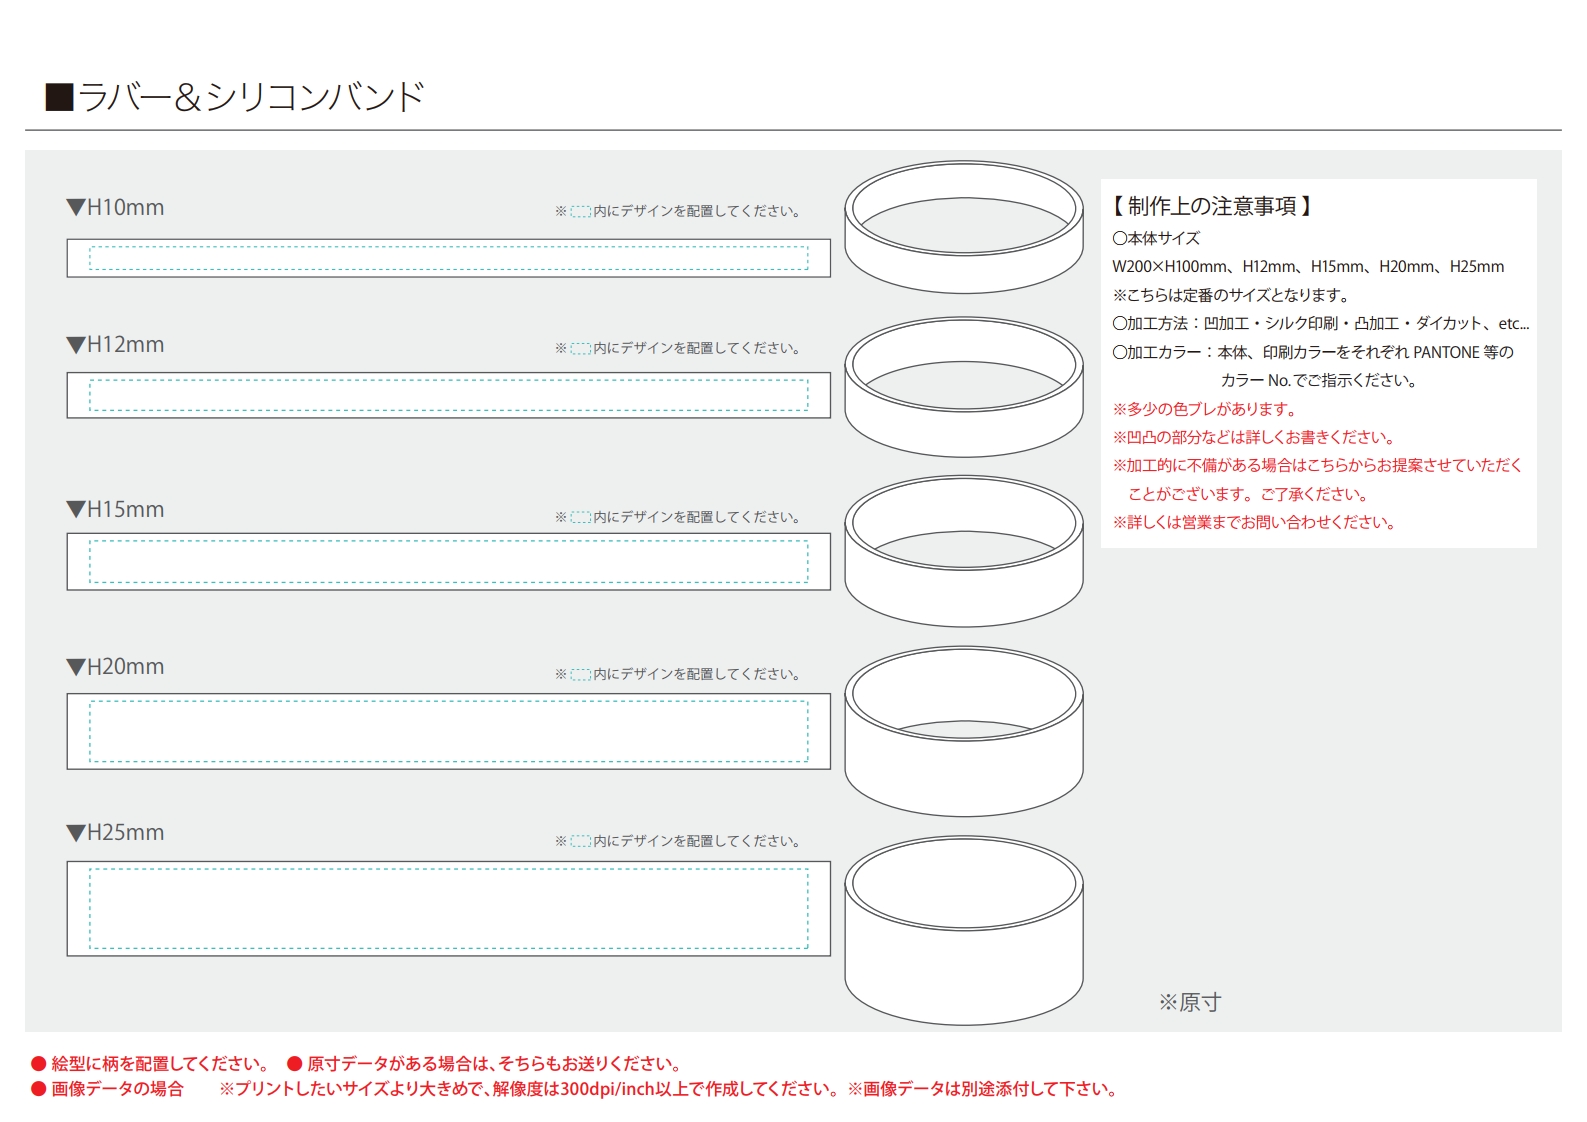Screen dimensions: 1587x1122
Task: Click the ※原寸 label
Action: click(x=1190, y=1002)
